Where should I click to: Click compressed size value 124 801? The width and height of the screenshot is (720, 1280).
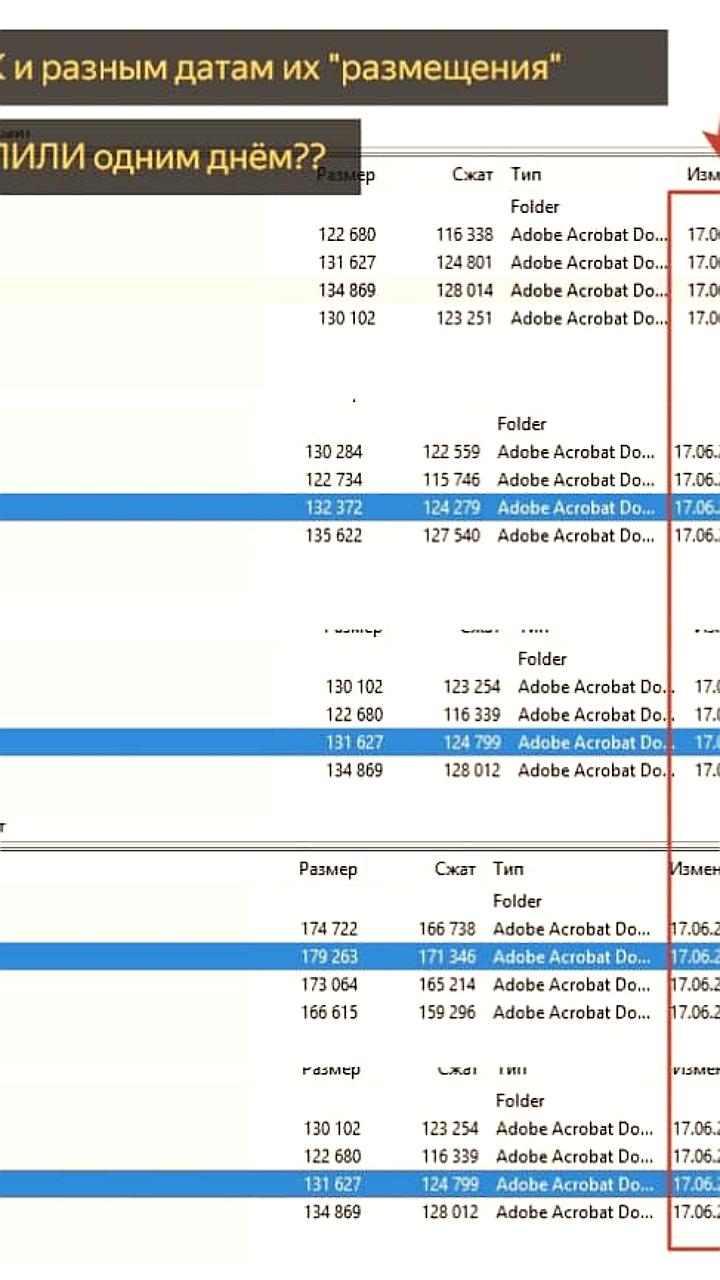click(x=464, y=263)
